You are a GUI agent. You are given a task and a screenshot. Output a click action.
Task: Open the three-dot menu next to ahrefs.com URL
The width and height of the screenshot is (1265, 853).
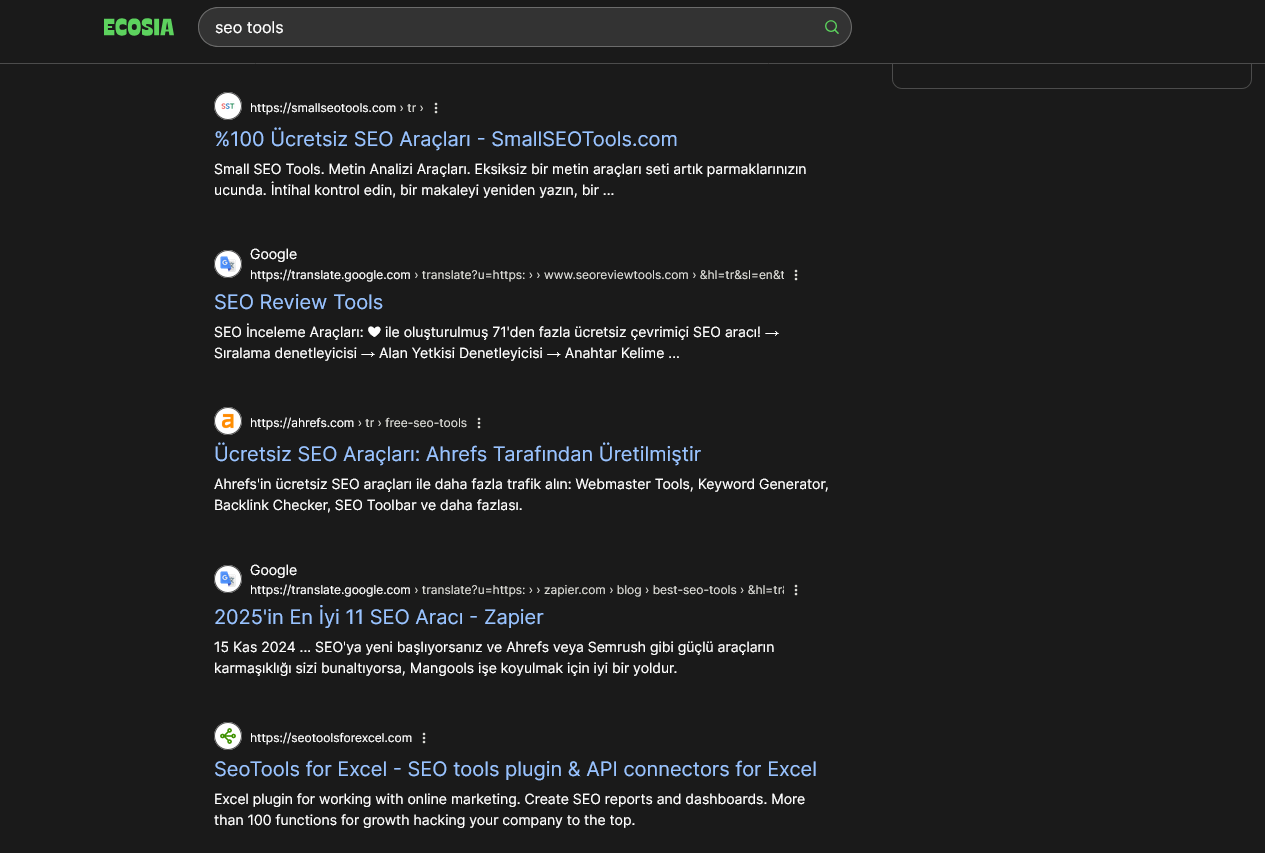(479, 423)
